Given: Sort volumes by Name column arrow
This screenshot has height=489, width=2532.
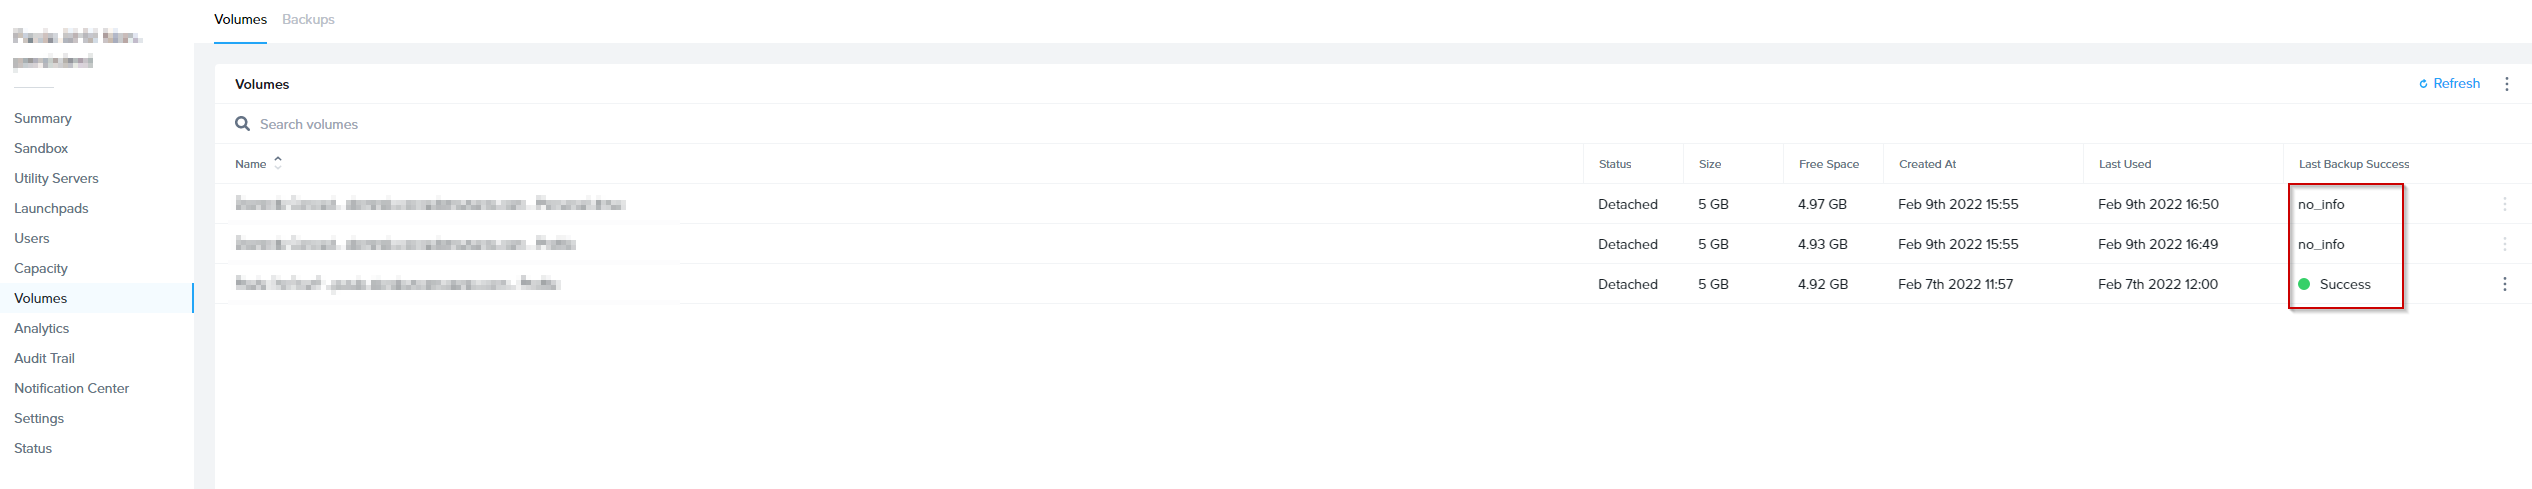Looking at the screenshot, I should pos(278,163).
